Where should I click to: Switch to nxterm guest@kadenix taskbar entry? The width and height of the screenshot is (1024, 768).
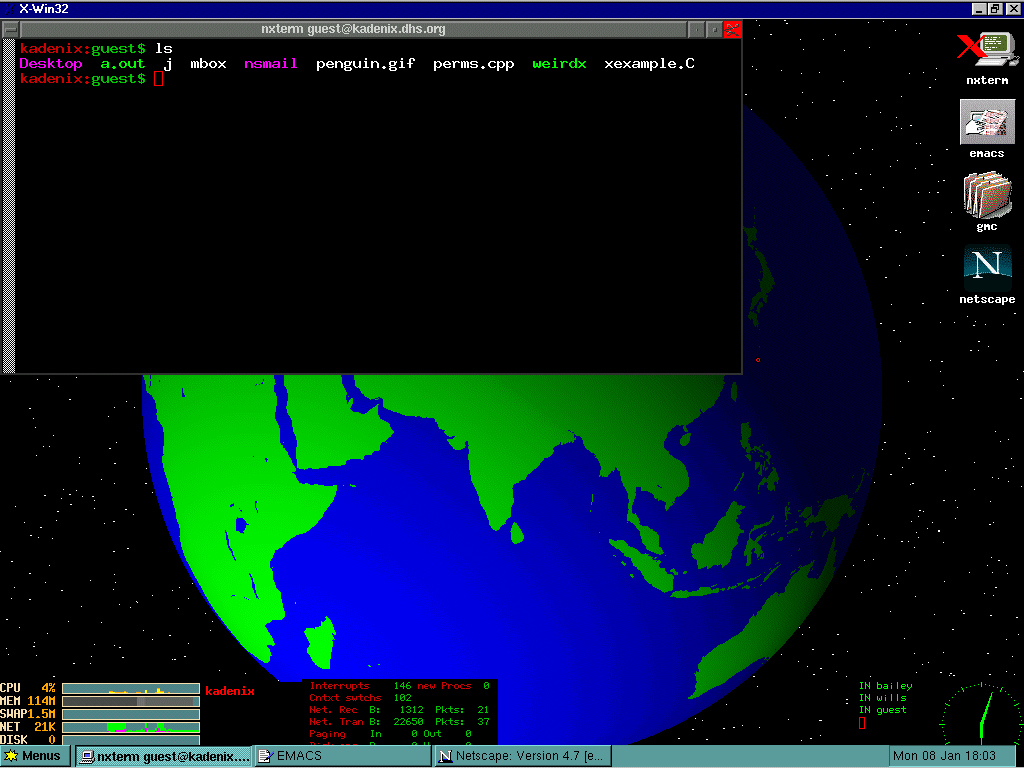coord(163,756)
